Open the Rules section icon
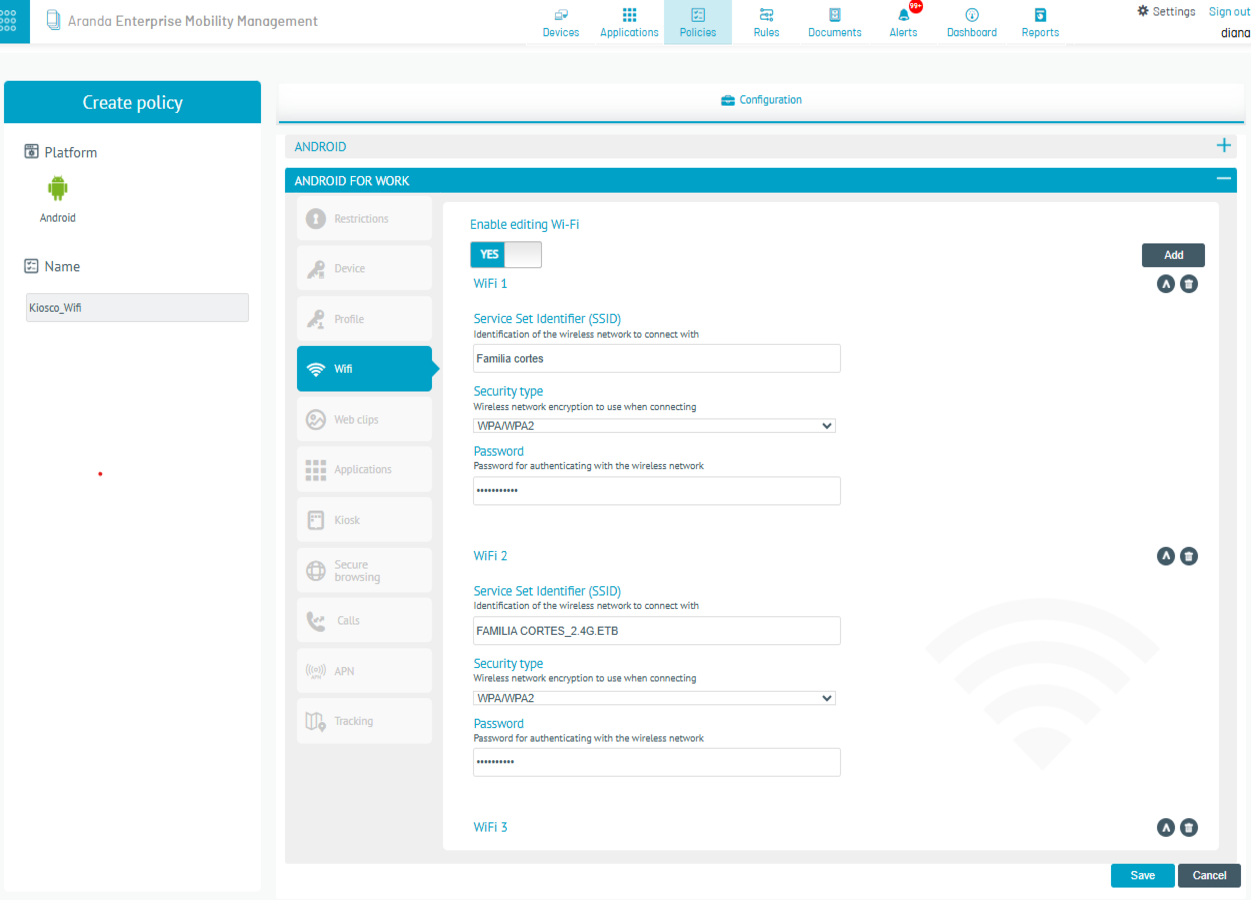1251x900 pixels. click(767, 15)
